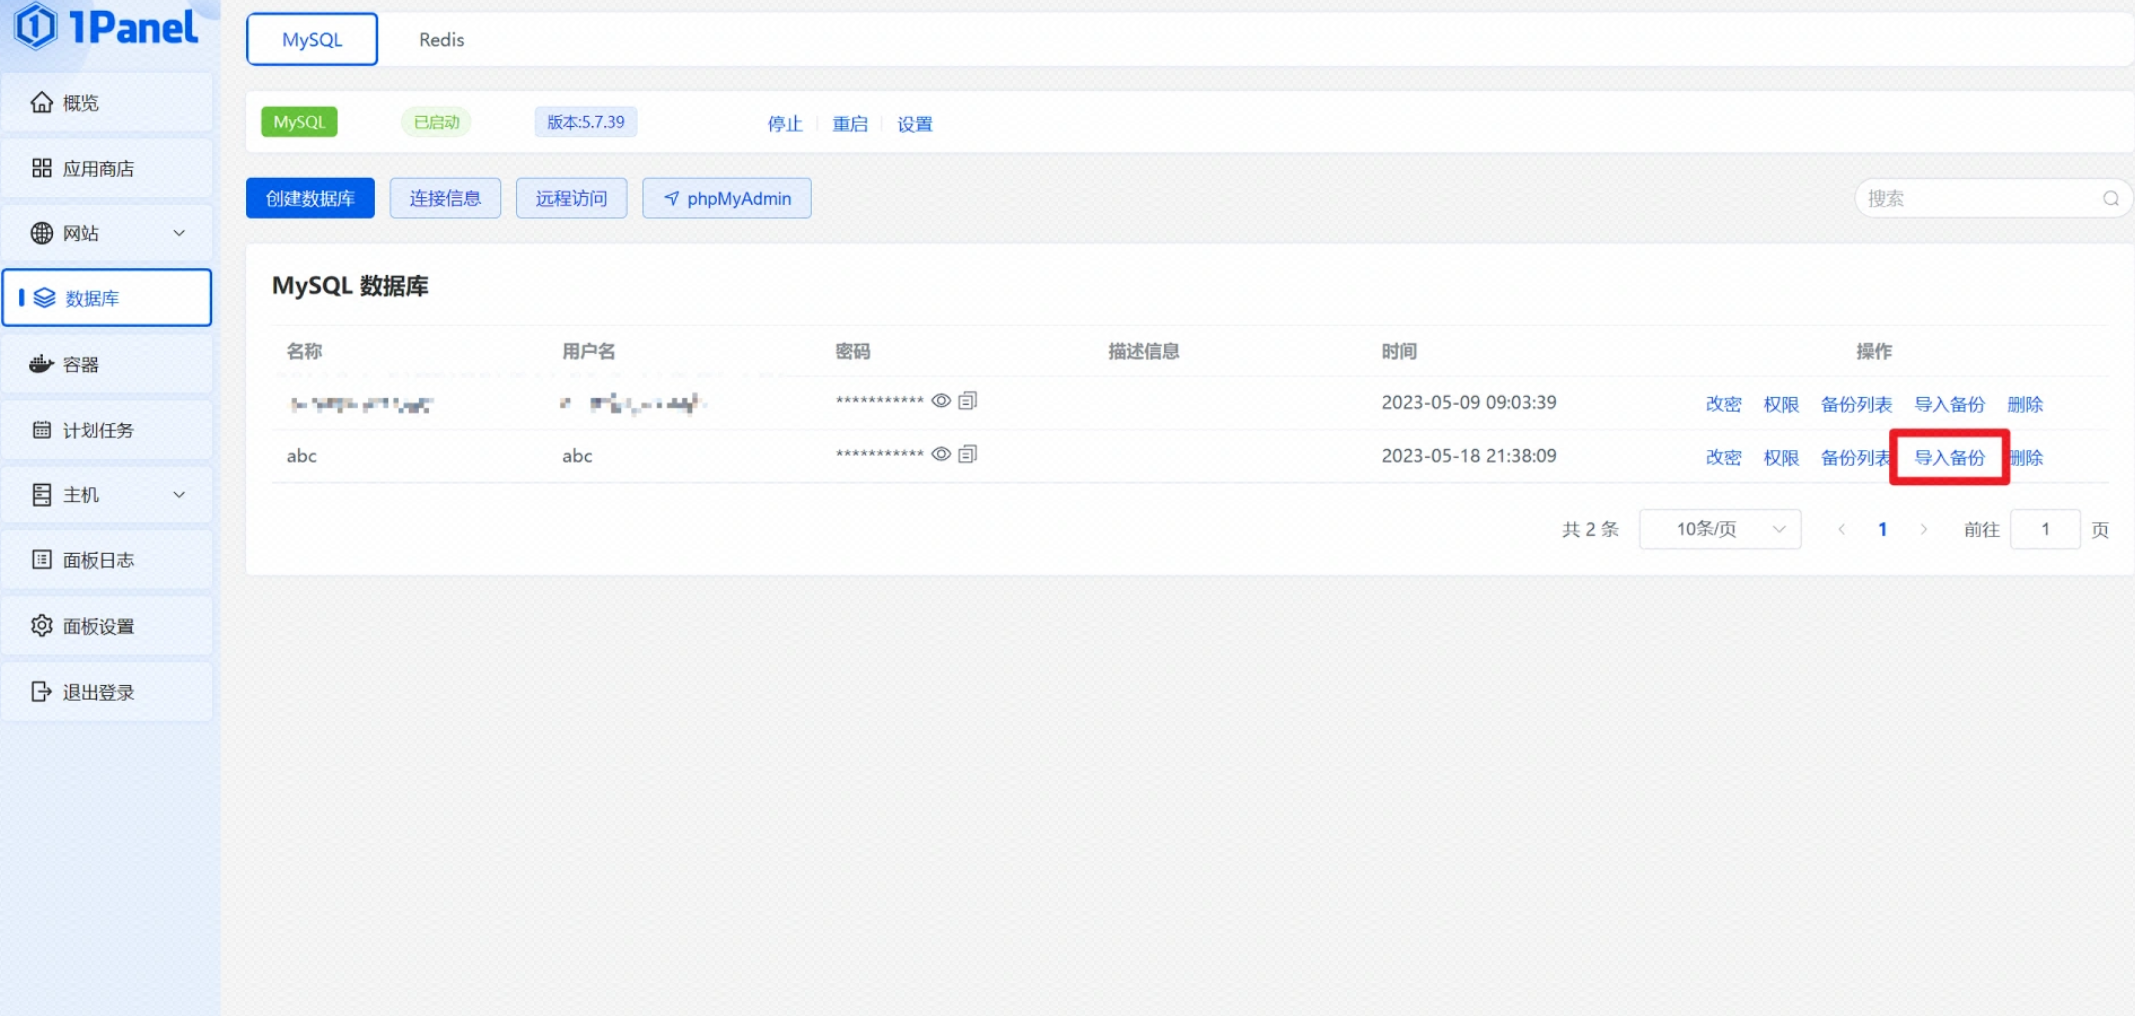Select the MySQL tab
The width and height of the screenshot is (2135, 1016).
pyautogui.click(x=312, y=40)
